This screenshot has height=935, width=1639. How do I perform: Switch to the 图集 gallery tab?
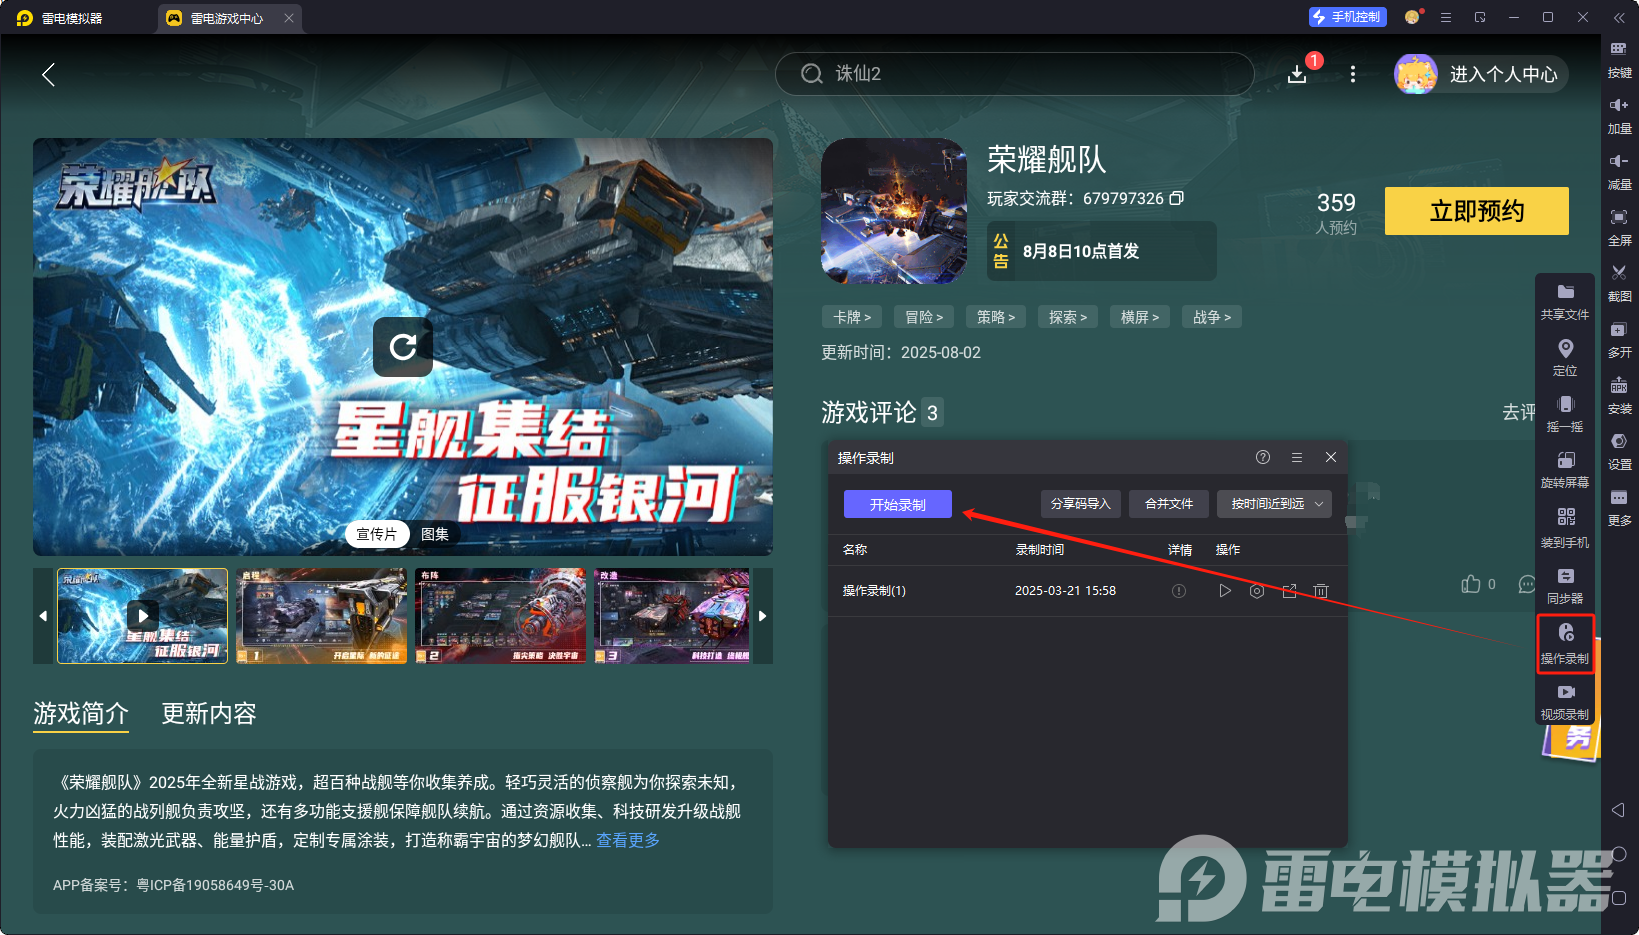[434, 533]
